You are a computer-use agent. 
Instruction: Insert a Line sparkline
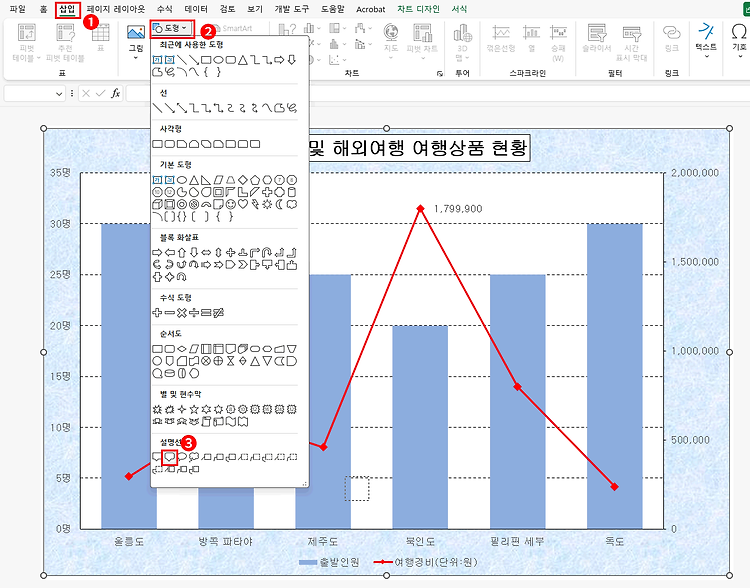coord(501,38)
